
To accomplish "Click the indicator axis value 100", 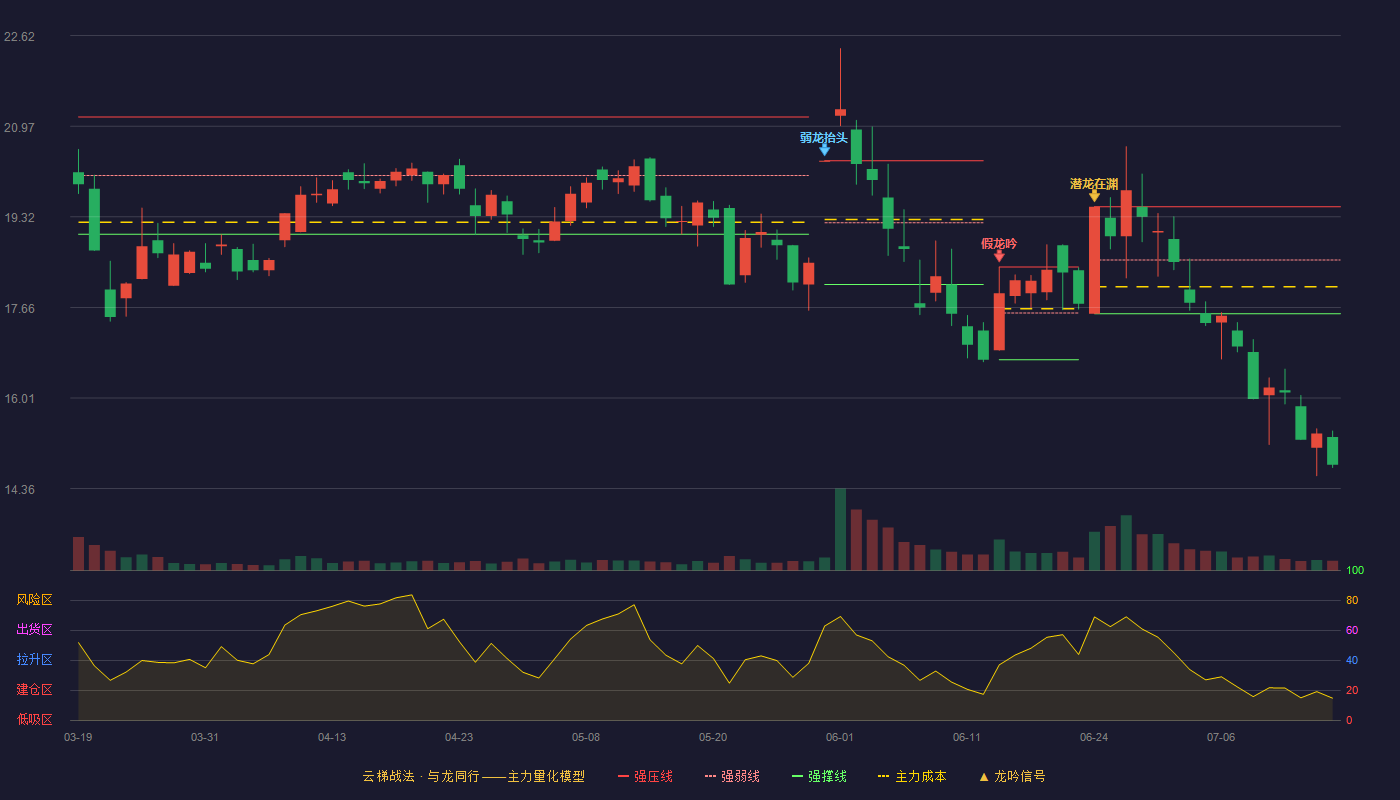I will (1354, 571).
